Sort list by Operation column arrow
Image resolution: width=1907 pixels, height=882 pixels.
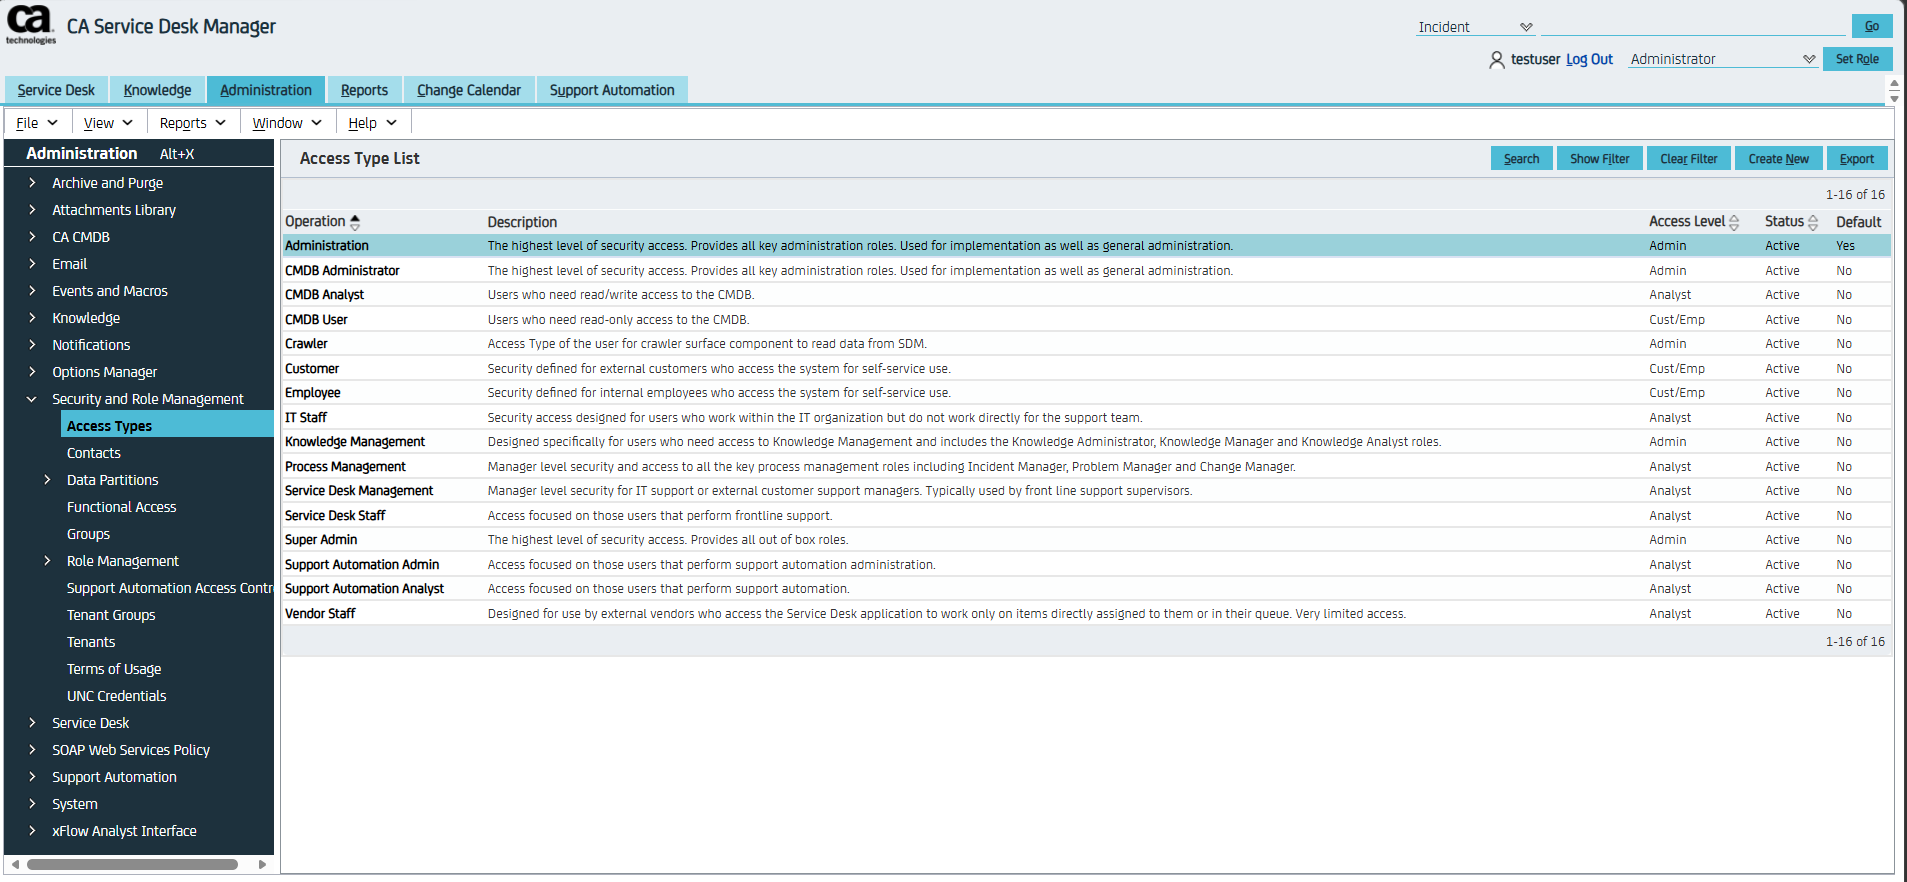coord(355,222)
